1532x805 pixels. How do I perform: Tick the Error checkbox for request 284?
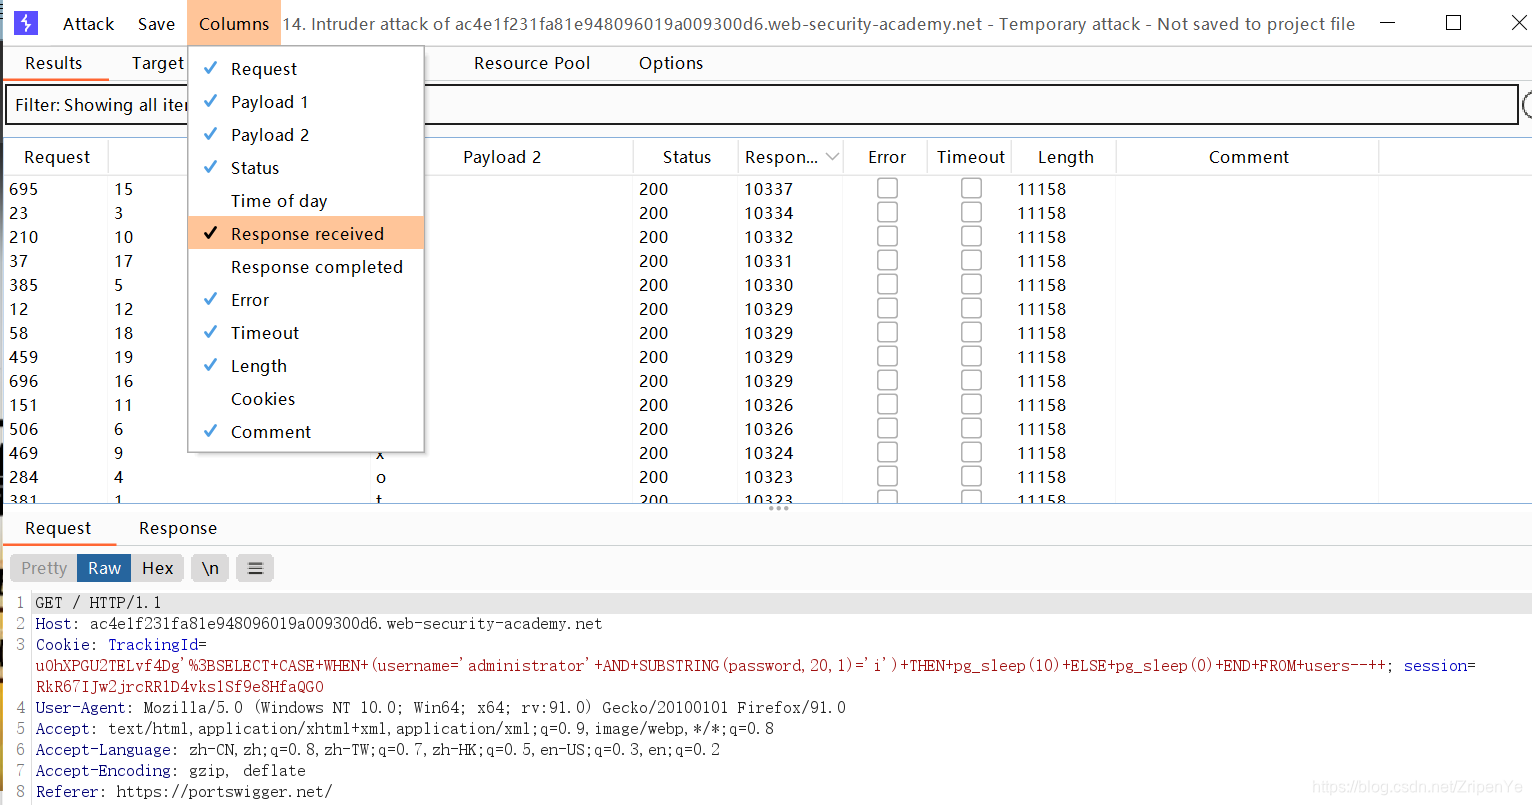click(887, 476)
